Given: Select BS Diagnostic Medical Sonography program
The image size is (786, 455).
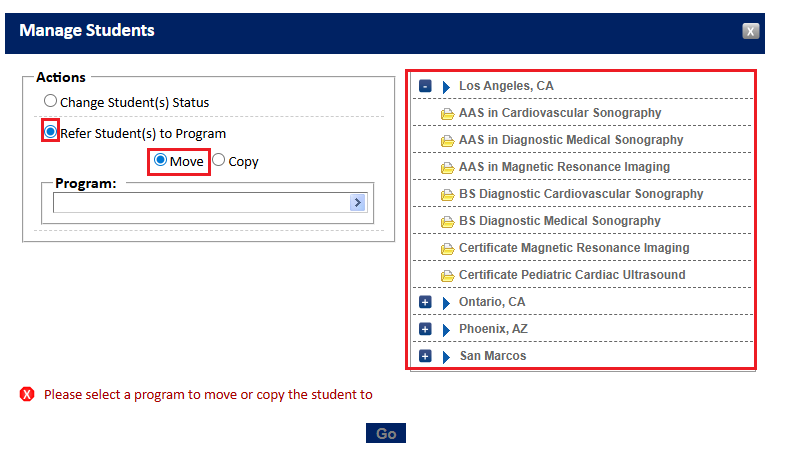Looking at the screenshot, I should tap(559, 221).
